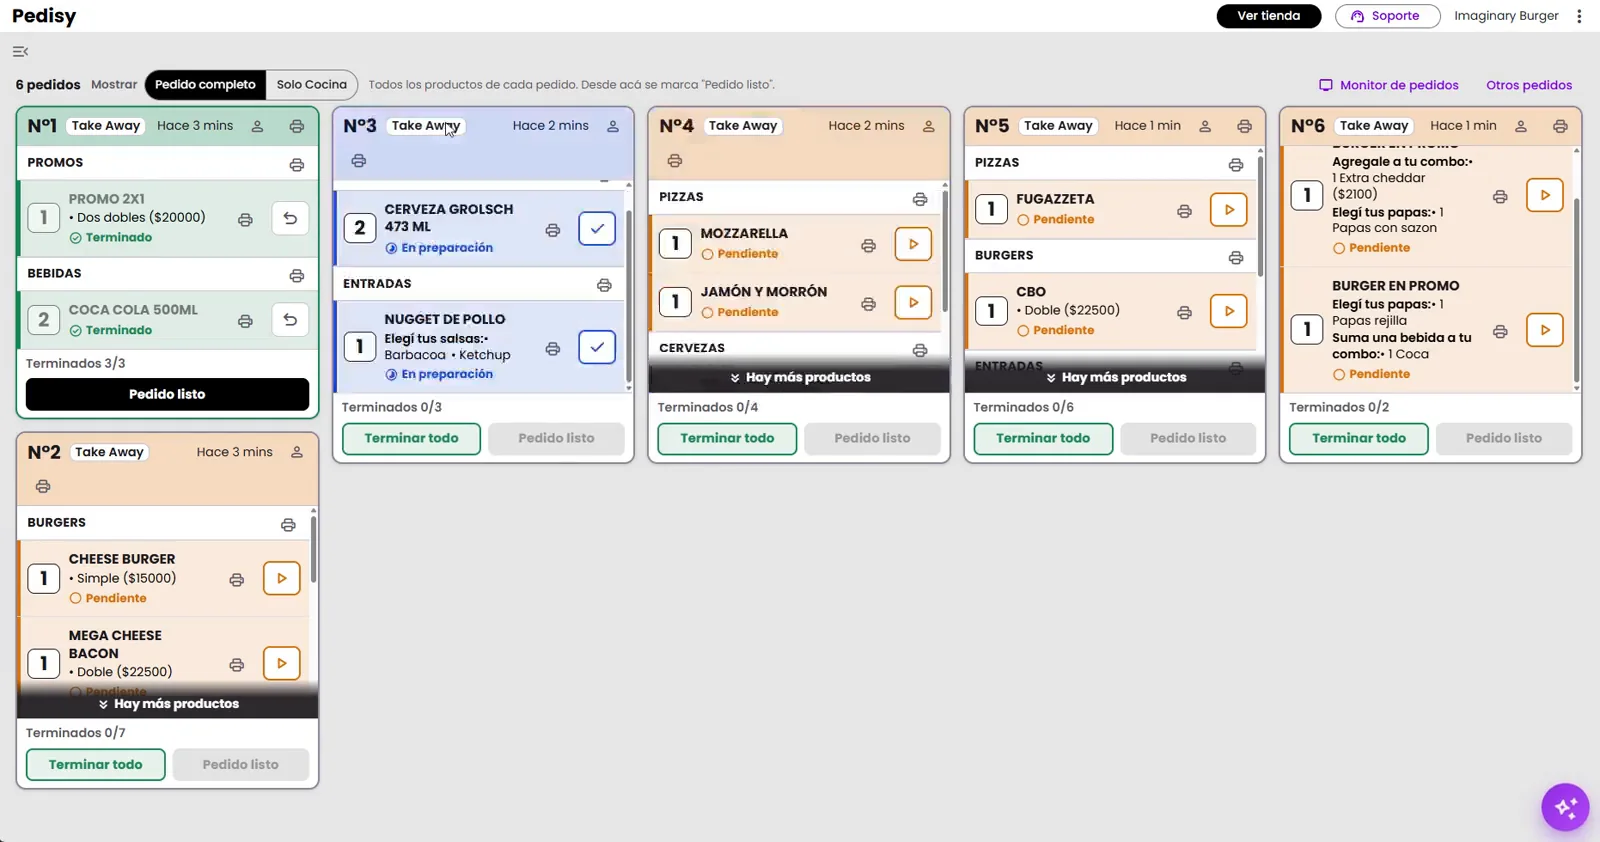Start preparing the MOZZARELLA pizza

(913, 244)
